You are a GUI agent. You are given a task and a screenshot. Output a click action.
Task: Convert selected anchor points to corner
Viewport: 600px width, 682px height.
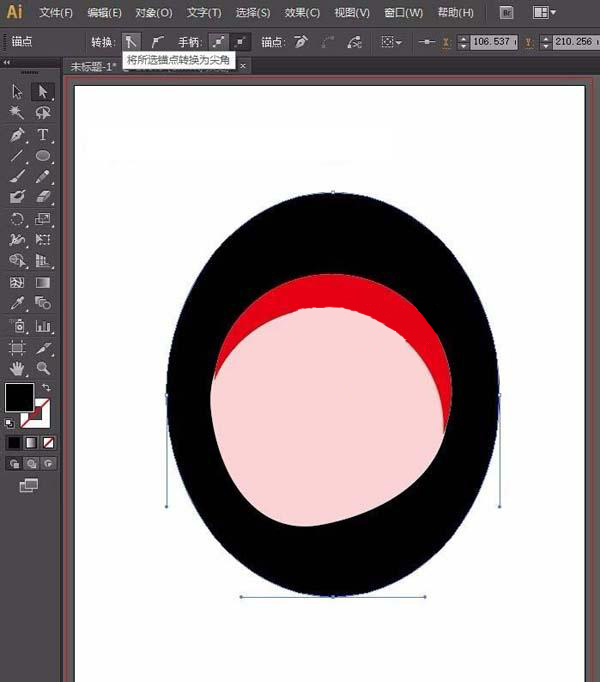click(x=132, y=42)
